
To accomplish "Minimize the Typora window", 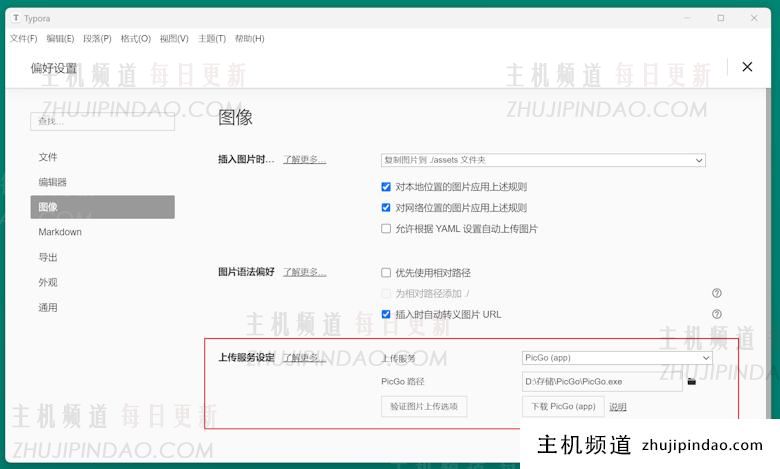I will pos(687,18).
